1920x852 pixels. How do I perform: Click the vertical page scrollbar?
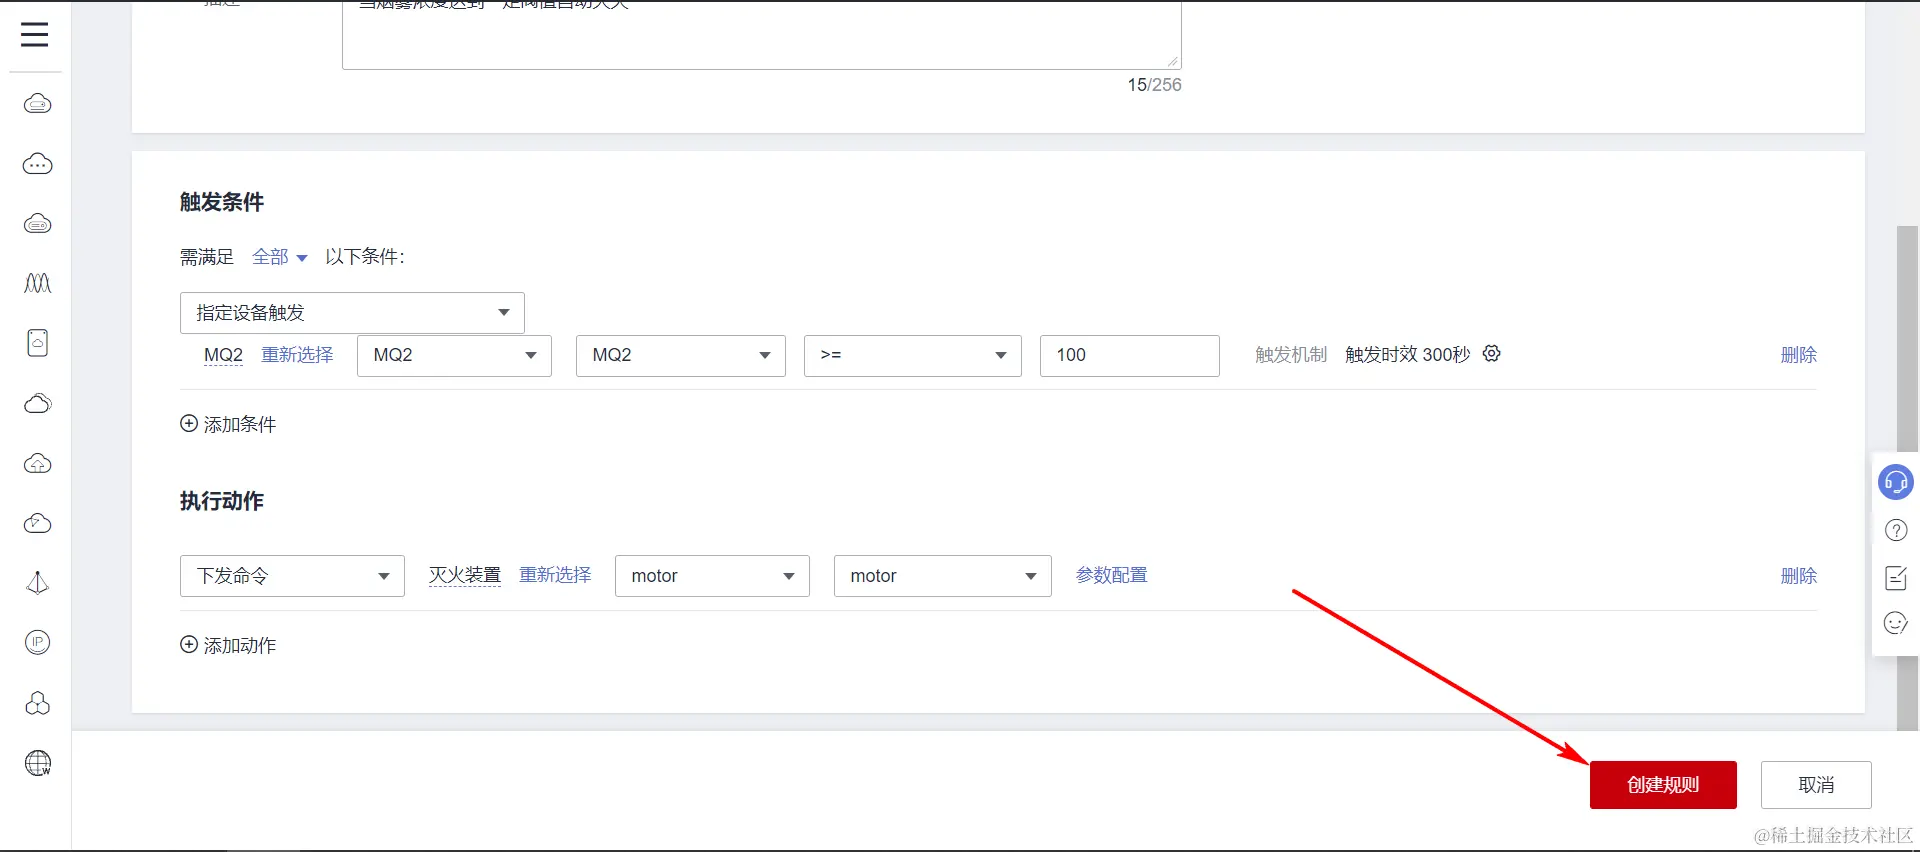tap(1907, 478)
